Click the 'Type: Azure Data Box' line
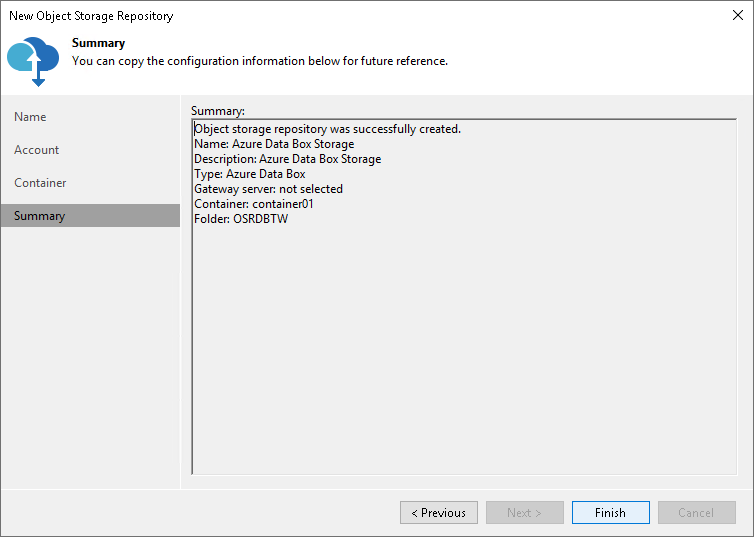The width and height of the screenshot is (754, 537). [249, 174]
